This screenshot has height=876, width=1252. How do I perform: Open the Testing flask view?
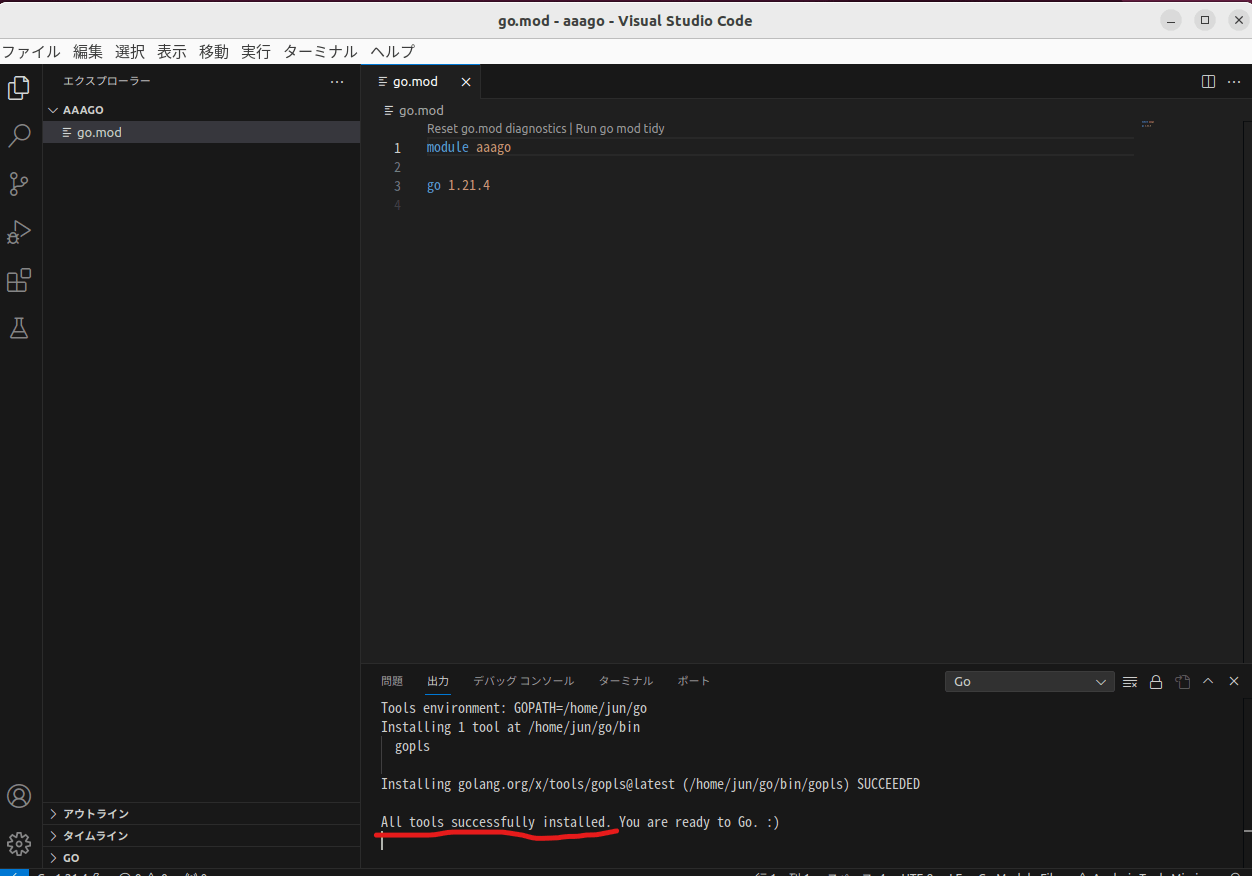coord(19,328)
